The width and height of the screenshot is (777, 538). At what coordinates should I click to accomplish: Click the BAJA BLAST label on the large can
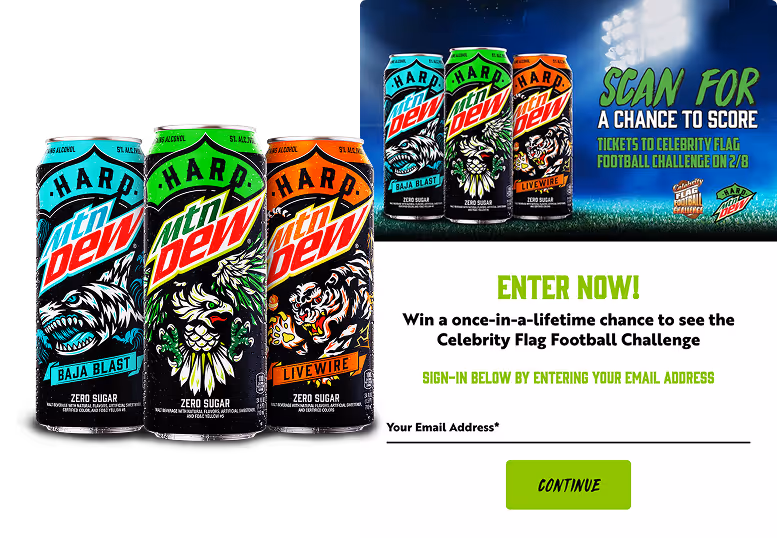pyautogui.click(x=93, y=369)
